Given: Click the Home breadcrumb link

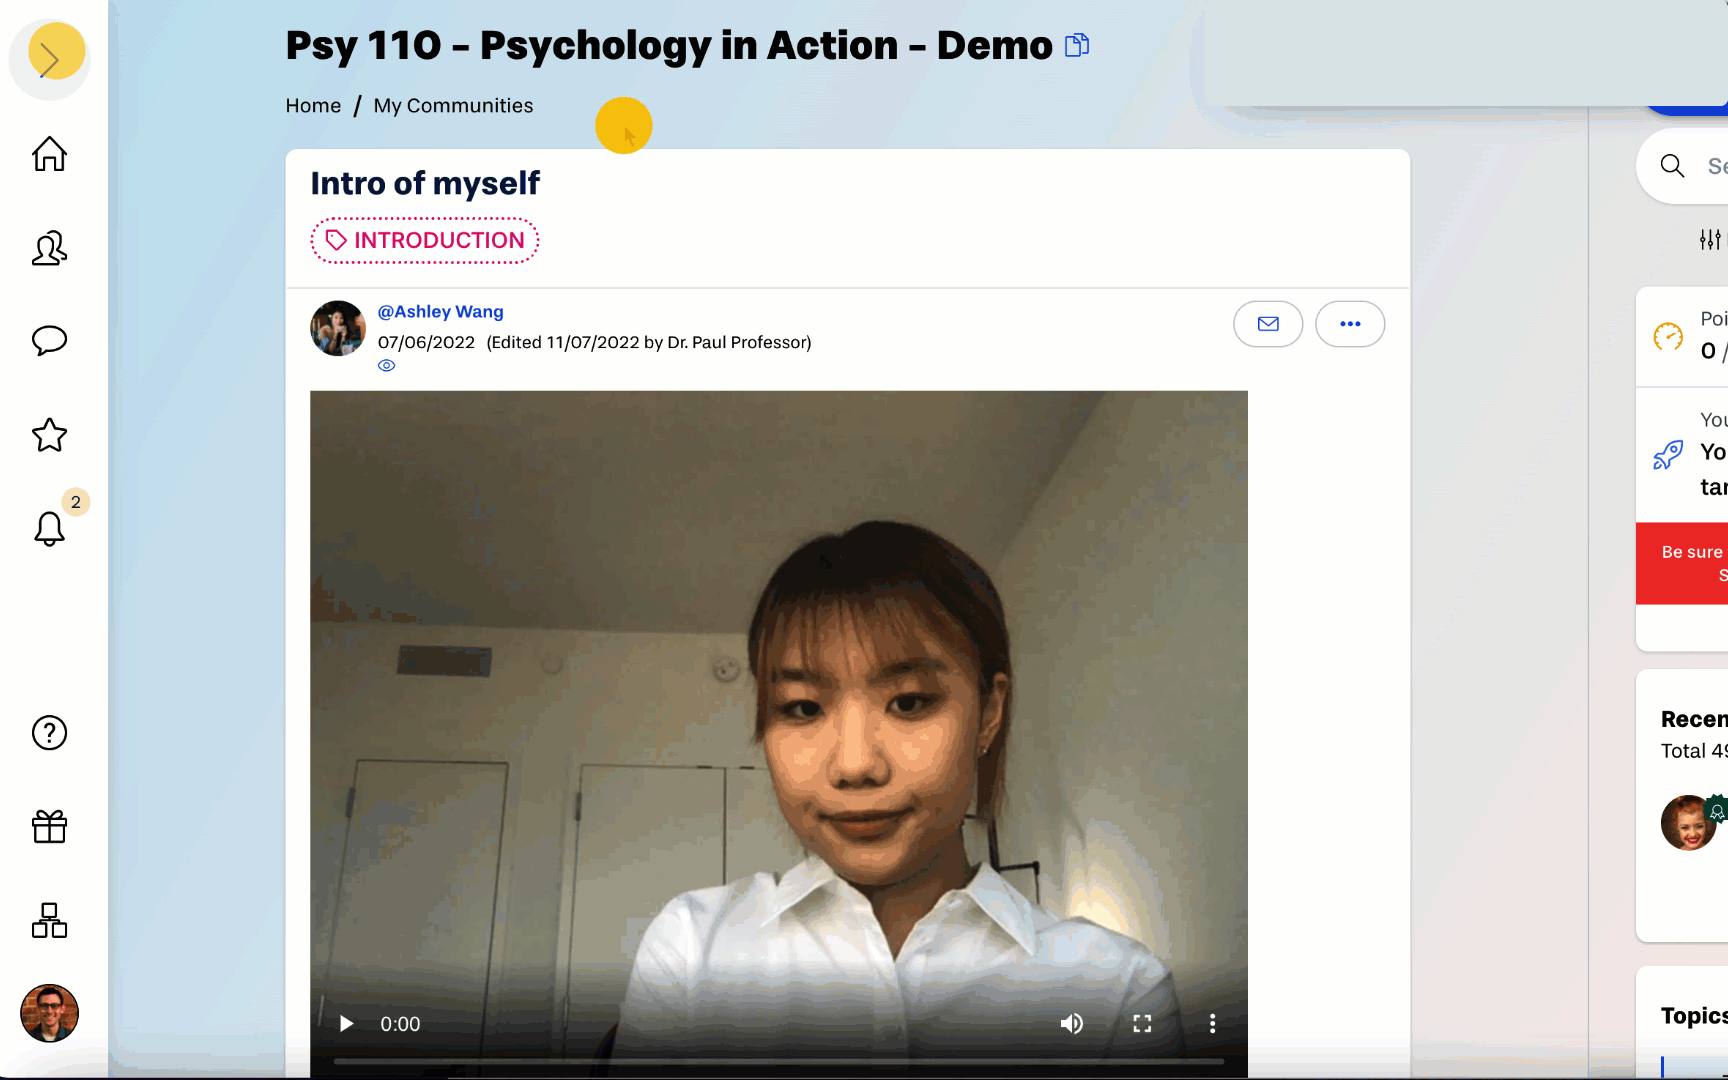Looking at the screenshot, I should pos(313,106).
